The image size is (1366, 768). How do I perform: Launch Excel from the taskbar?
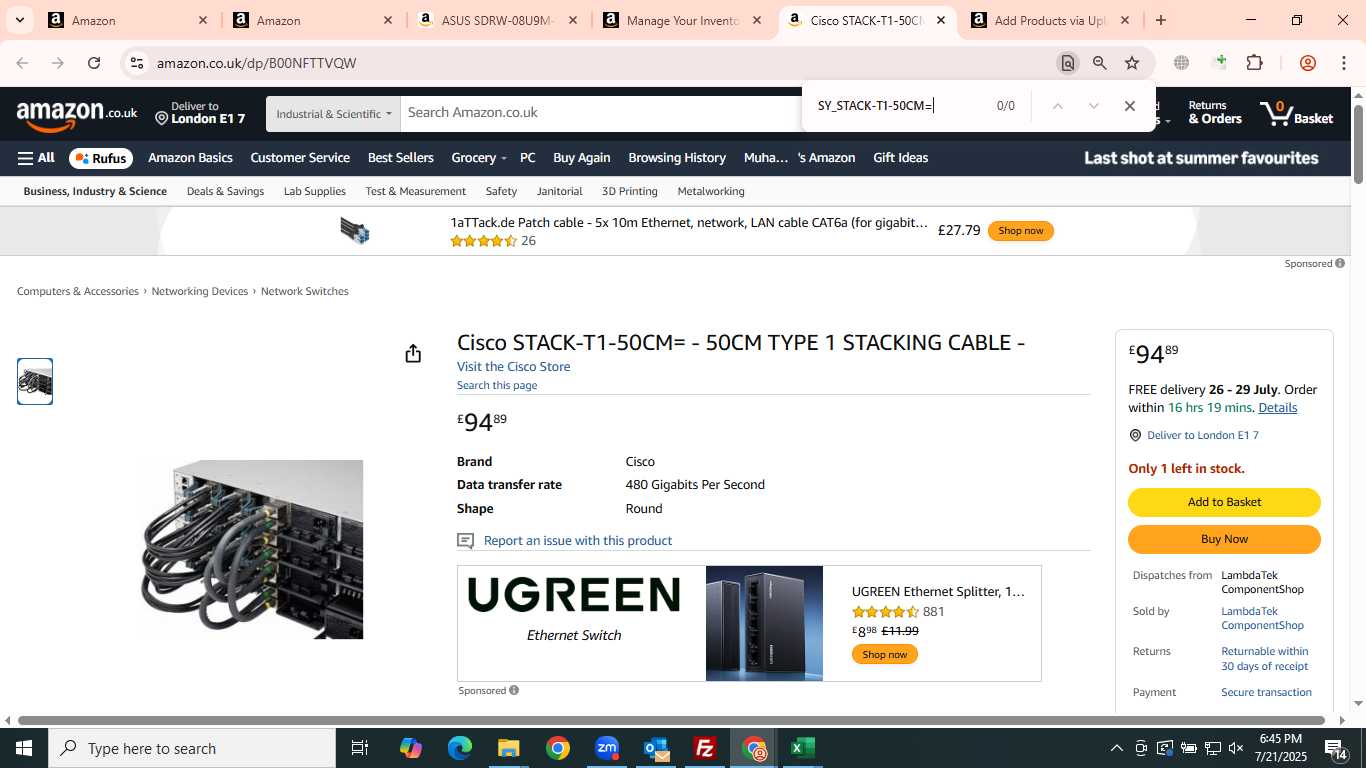(x=802, y=748)
